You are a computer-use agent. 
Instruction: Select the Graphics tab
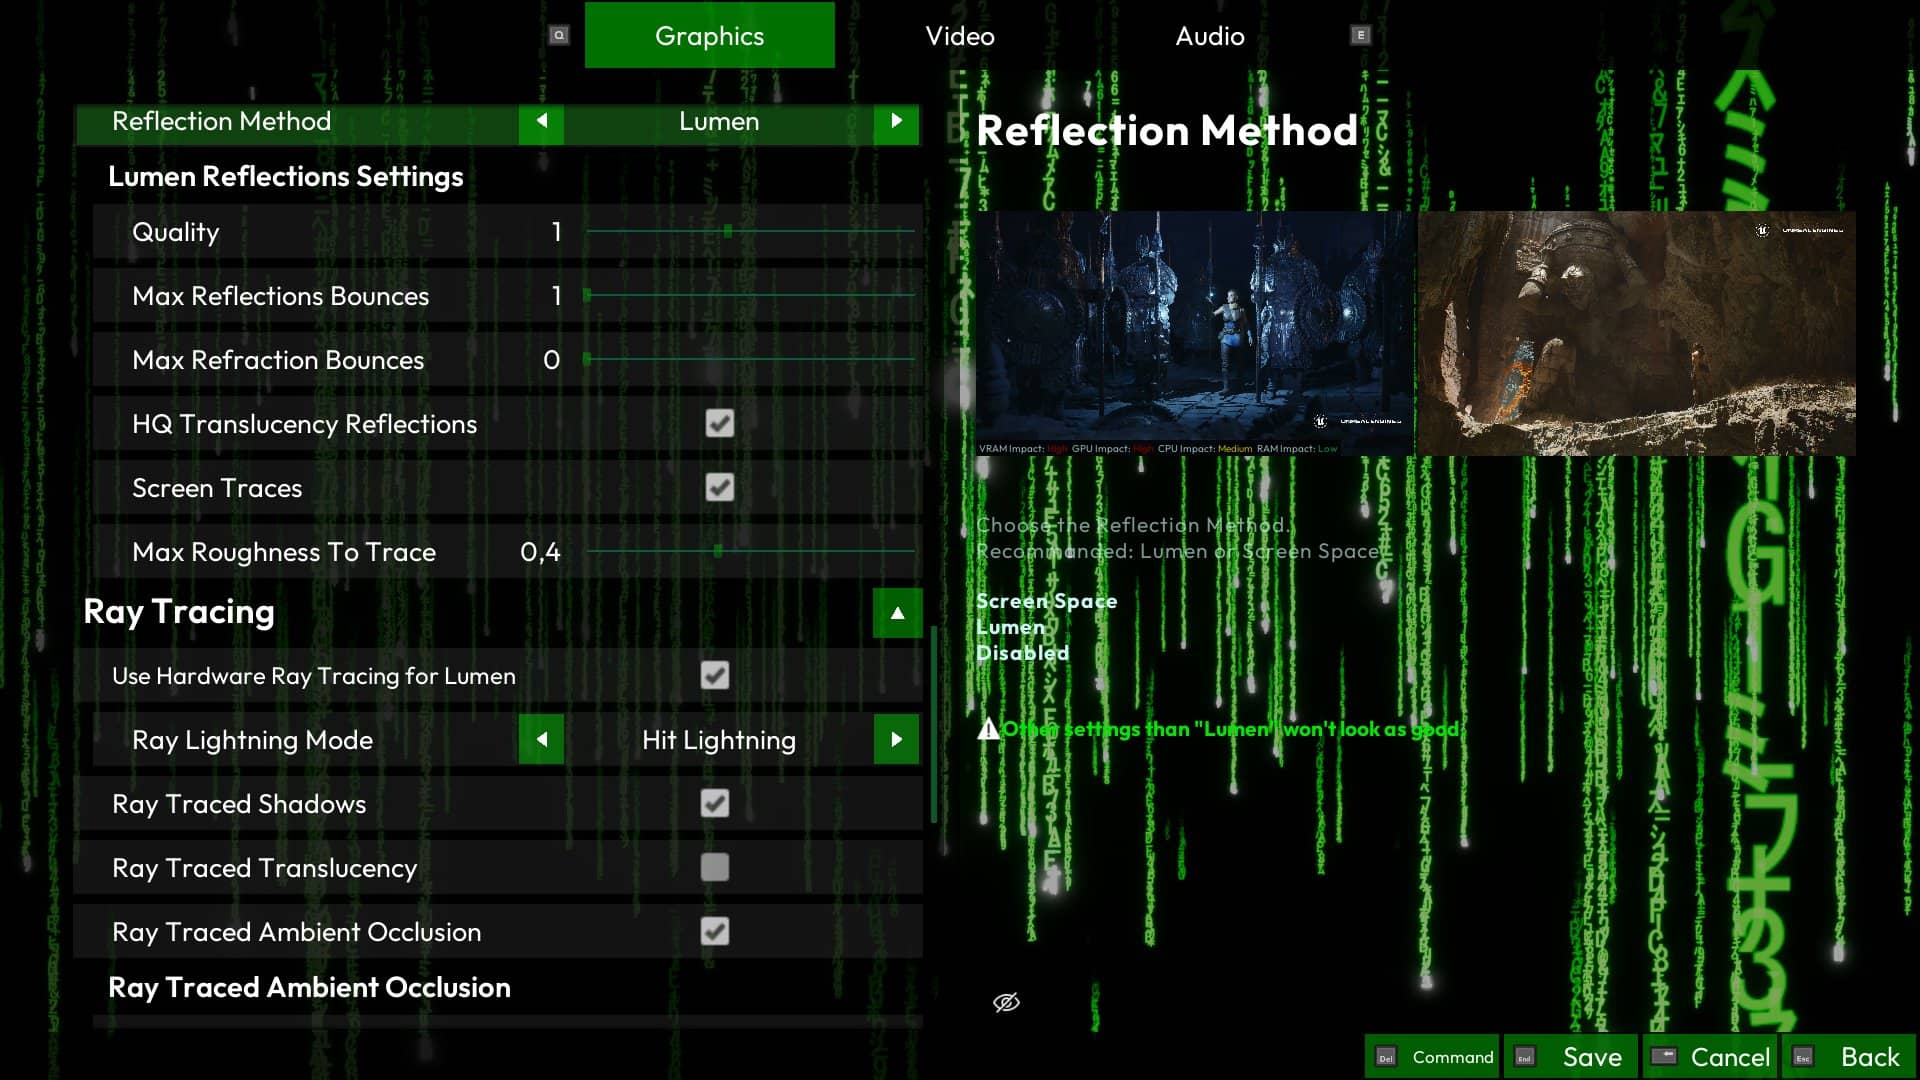[710, 36]
